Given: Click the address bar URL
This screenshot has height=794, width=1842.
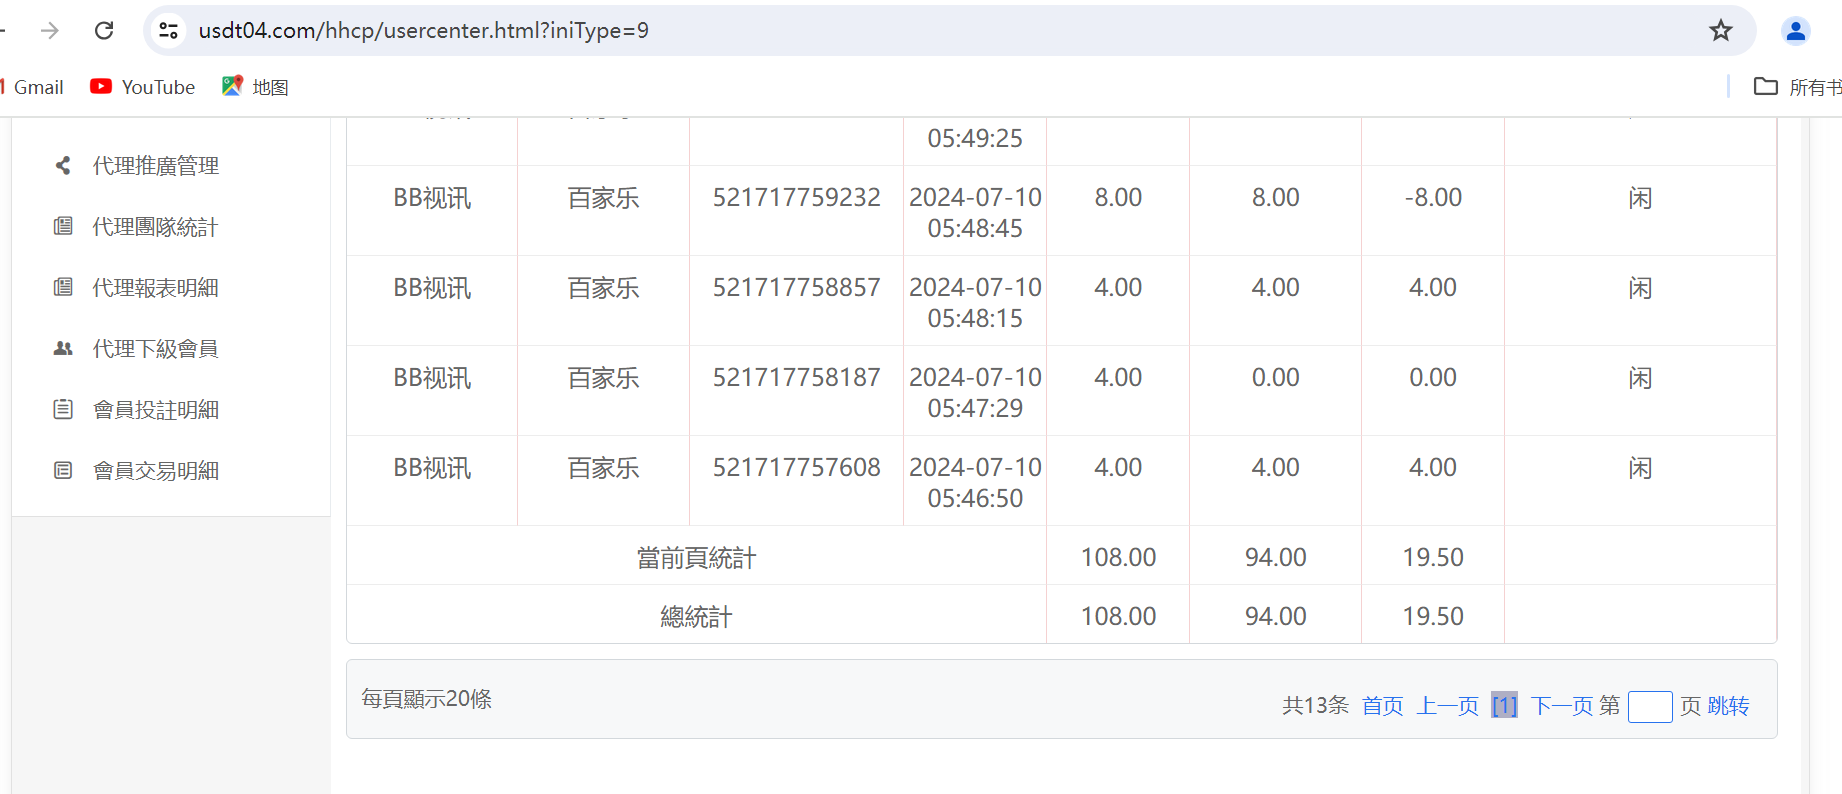Looking at the screenshot, I should pos(424,31).
